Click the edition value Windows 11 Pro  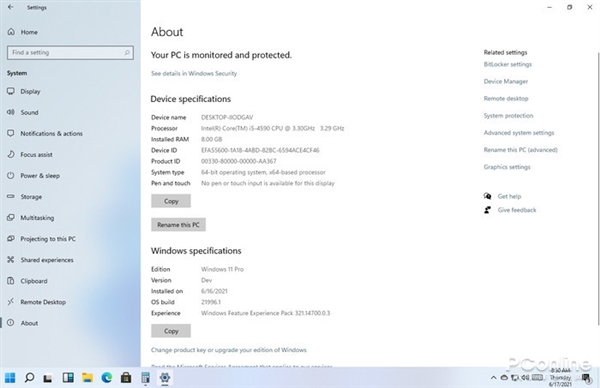point(222,269)
